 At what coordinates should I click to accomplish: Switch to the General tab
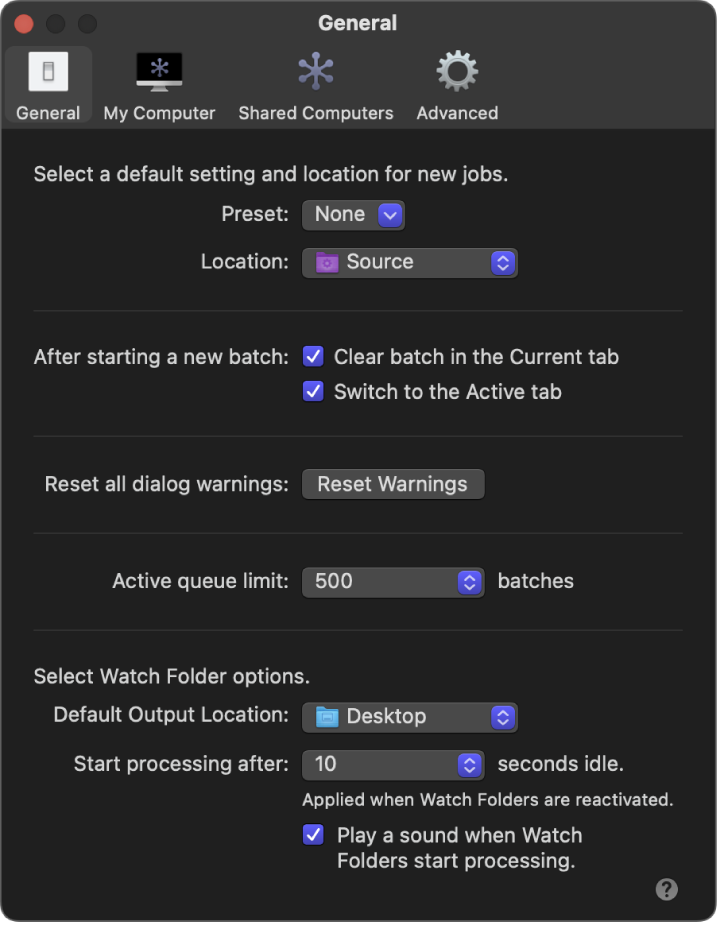point(47,83)
